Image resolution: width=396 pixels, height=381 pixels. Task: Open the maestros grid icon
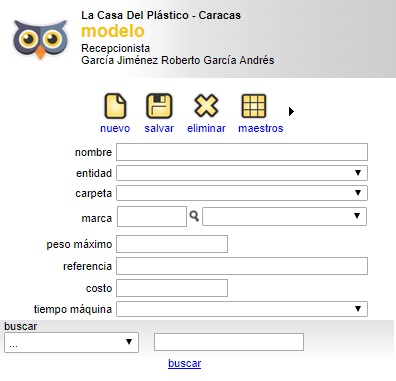coord(254,106)
